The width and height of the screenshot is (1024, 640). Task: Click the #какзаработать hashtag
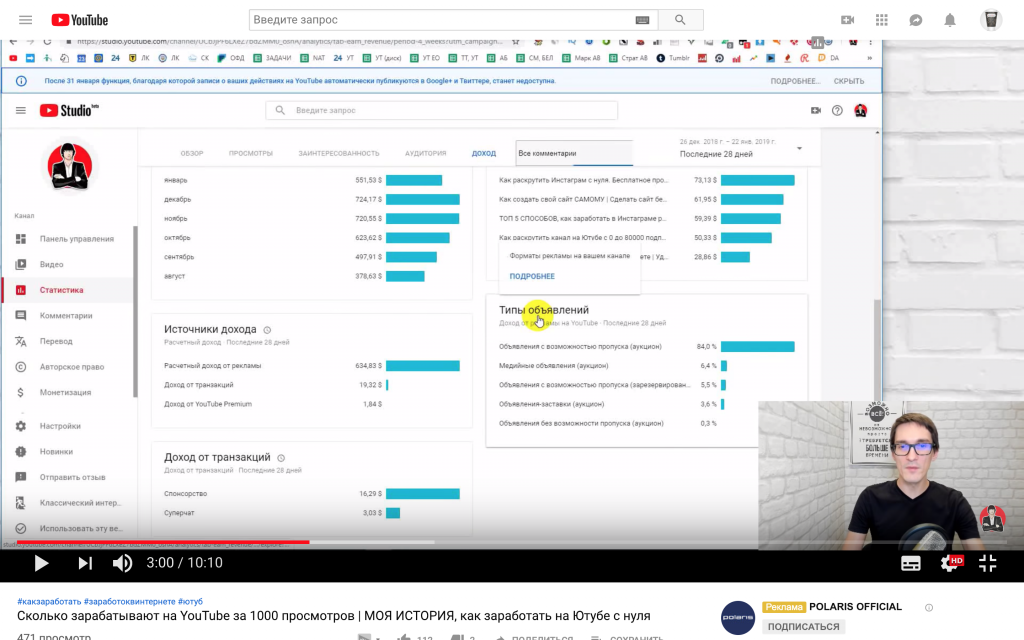coord(49,601)
